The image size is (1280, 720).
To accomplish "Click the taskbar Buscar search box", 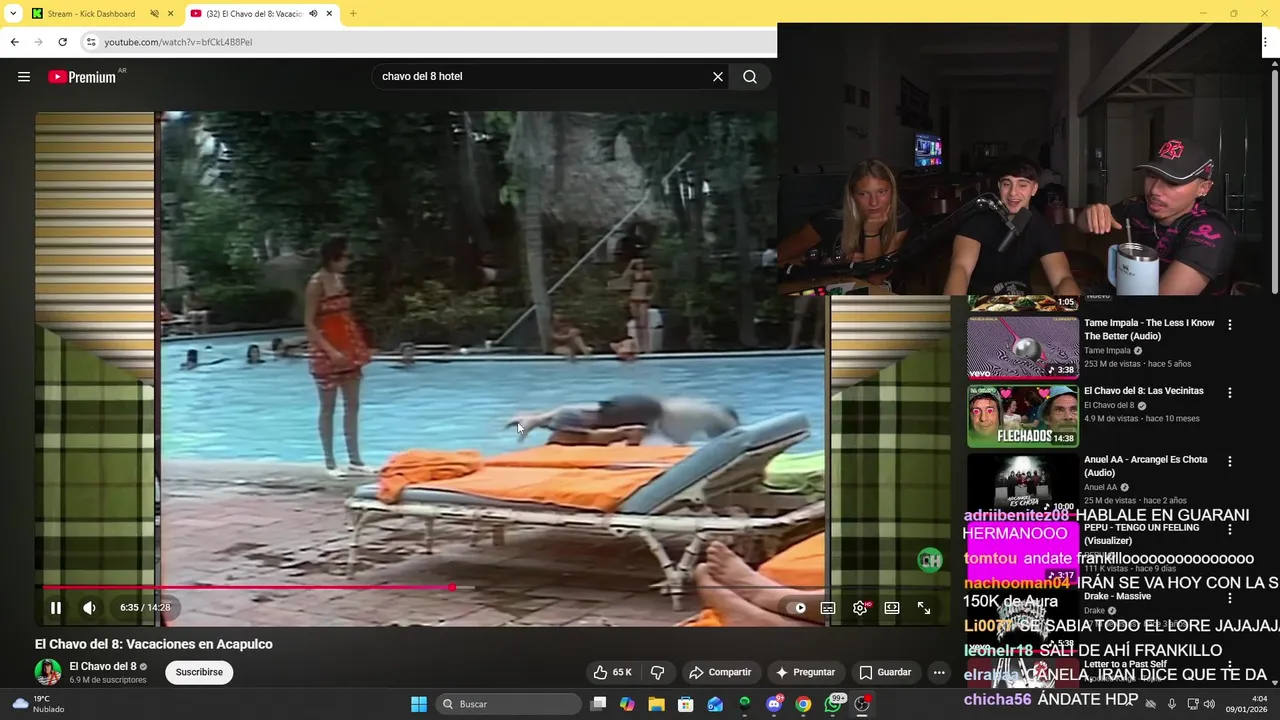I will (x=510, y=704).
